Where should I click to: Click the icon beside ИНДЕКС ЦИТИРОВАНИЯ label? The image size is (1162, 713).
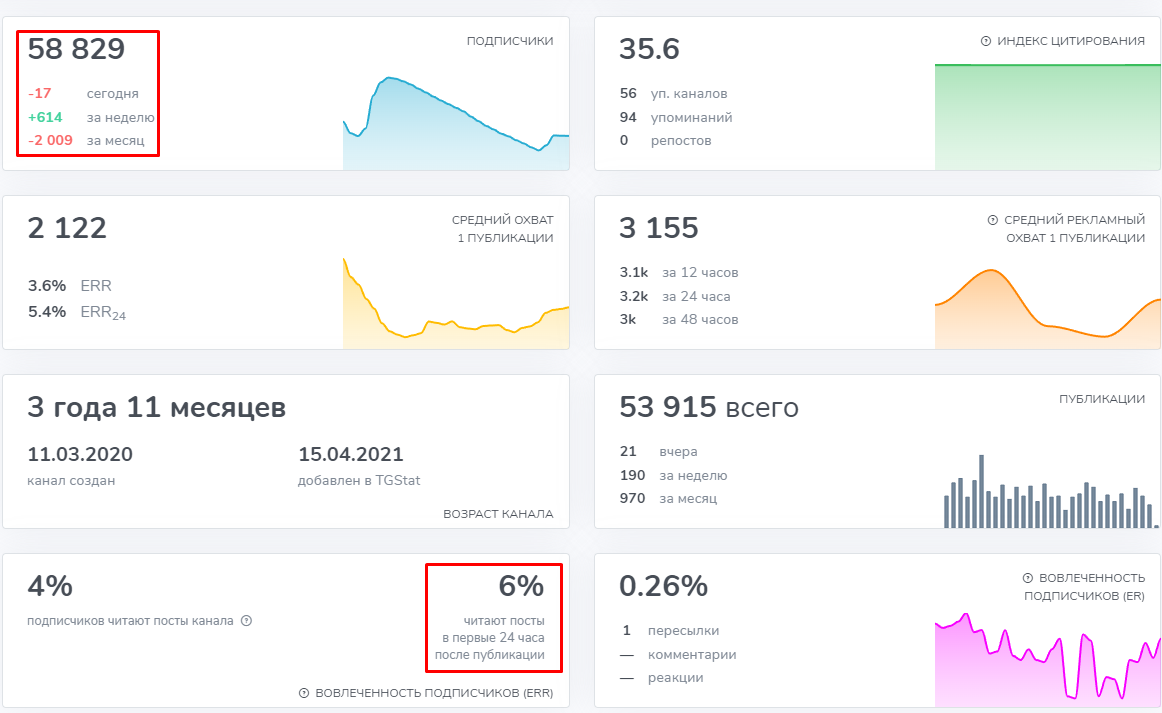coord(985,42)
